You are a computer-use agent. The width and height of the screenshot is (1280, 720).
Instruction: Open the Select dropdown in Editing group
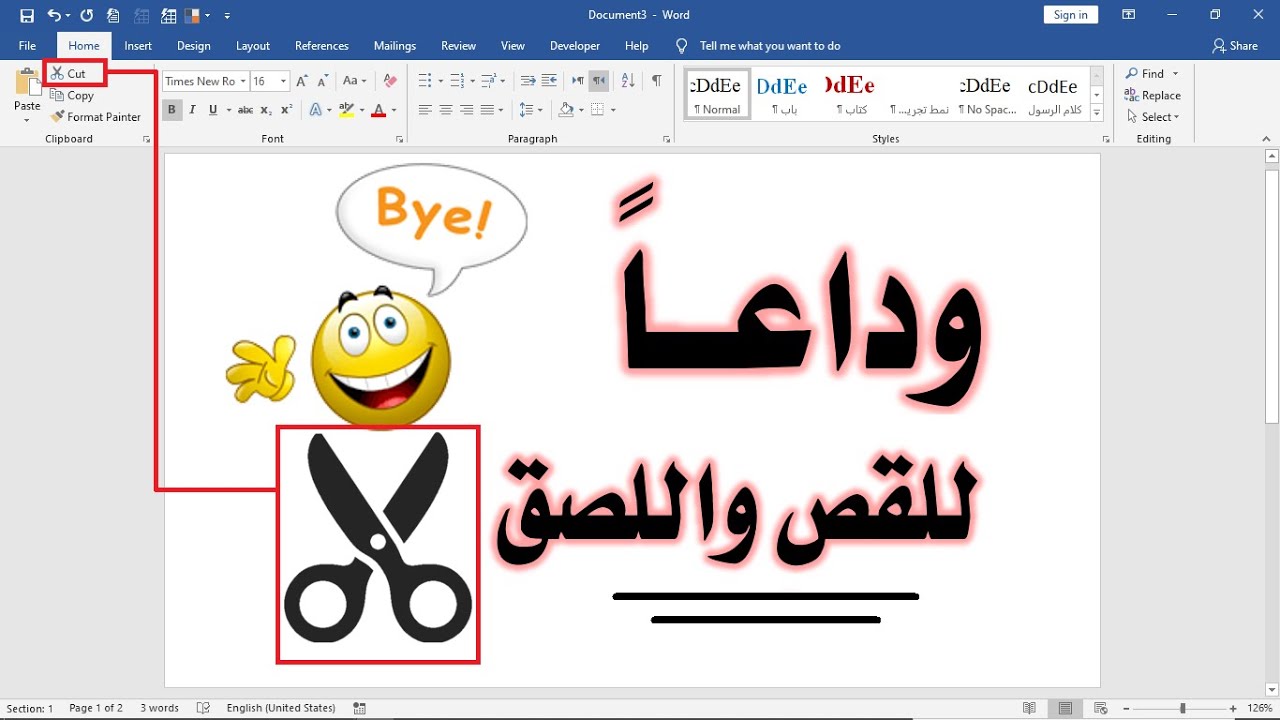pyautogui.click(x=1153, y=117)
